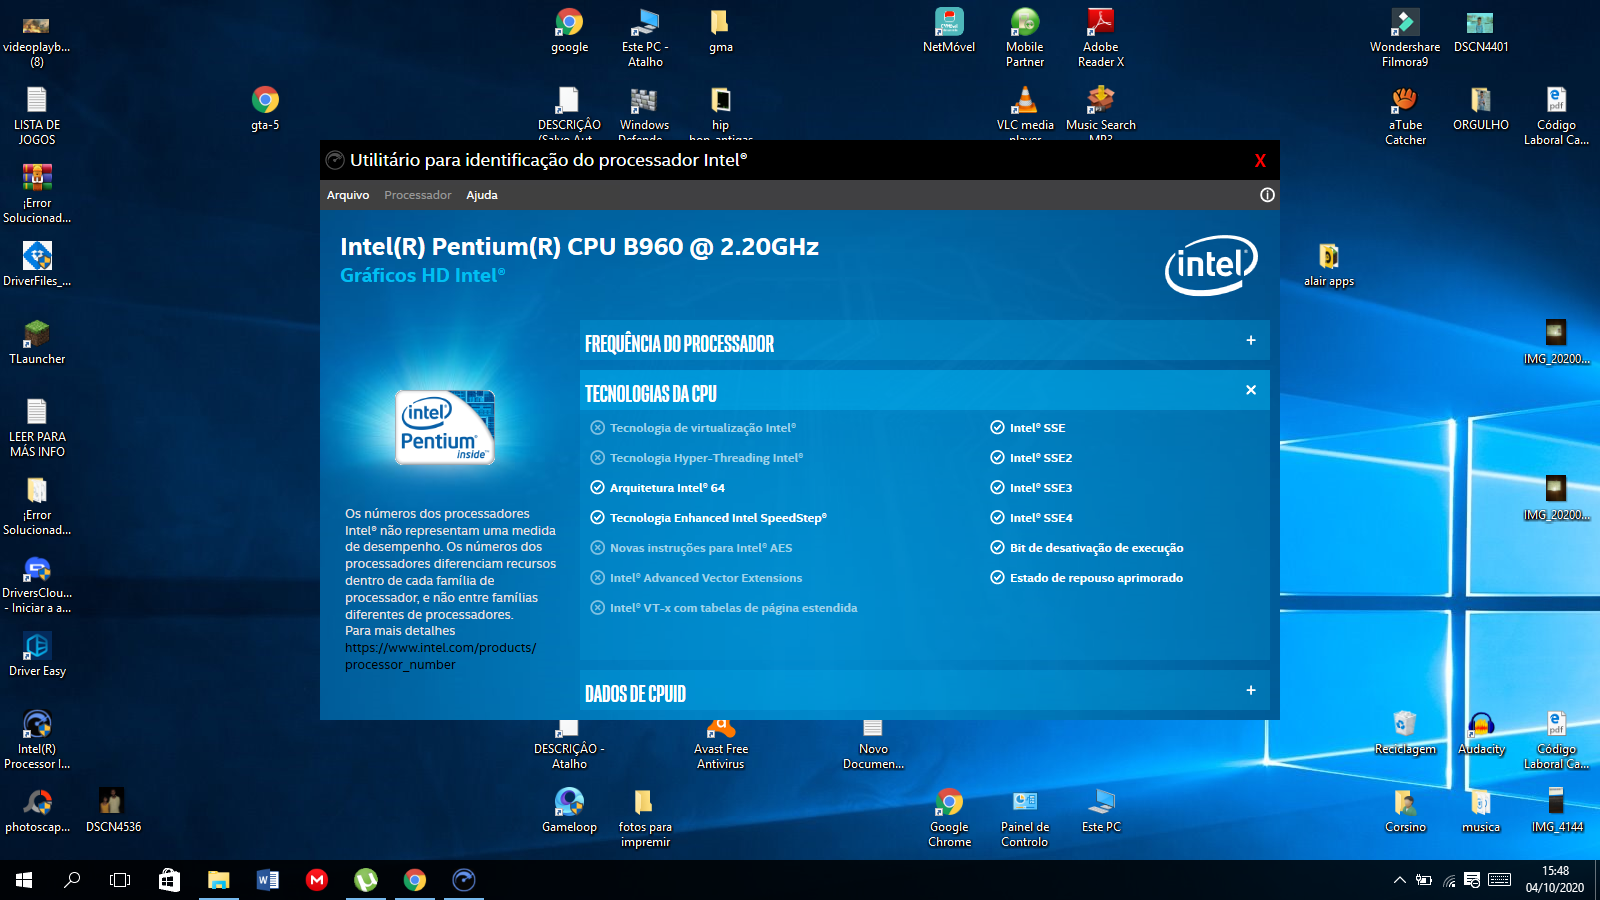This screenshot has height=900, width=1600.
Task: Open taskbar search magnifier
Action: 72,880
